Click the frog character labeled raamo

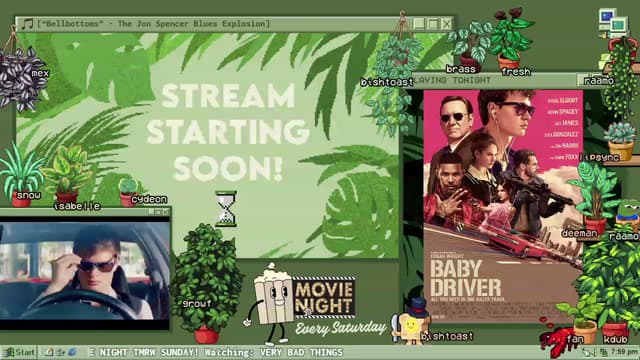pos(627,215)
